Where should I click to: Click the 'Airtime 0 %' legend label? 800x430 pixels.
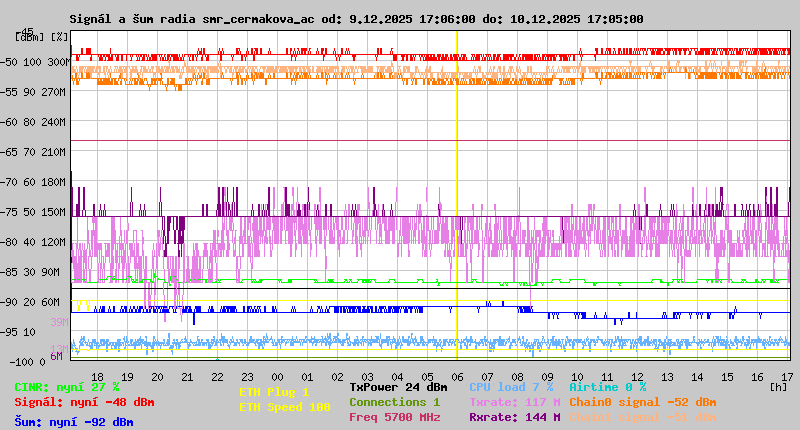click(608, 387)
